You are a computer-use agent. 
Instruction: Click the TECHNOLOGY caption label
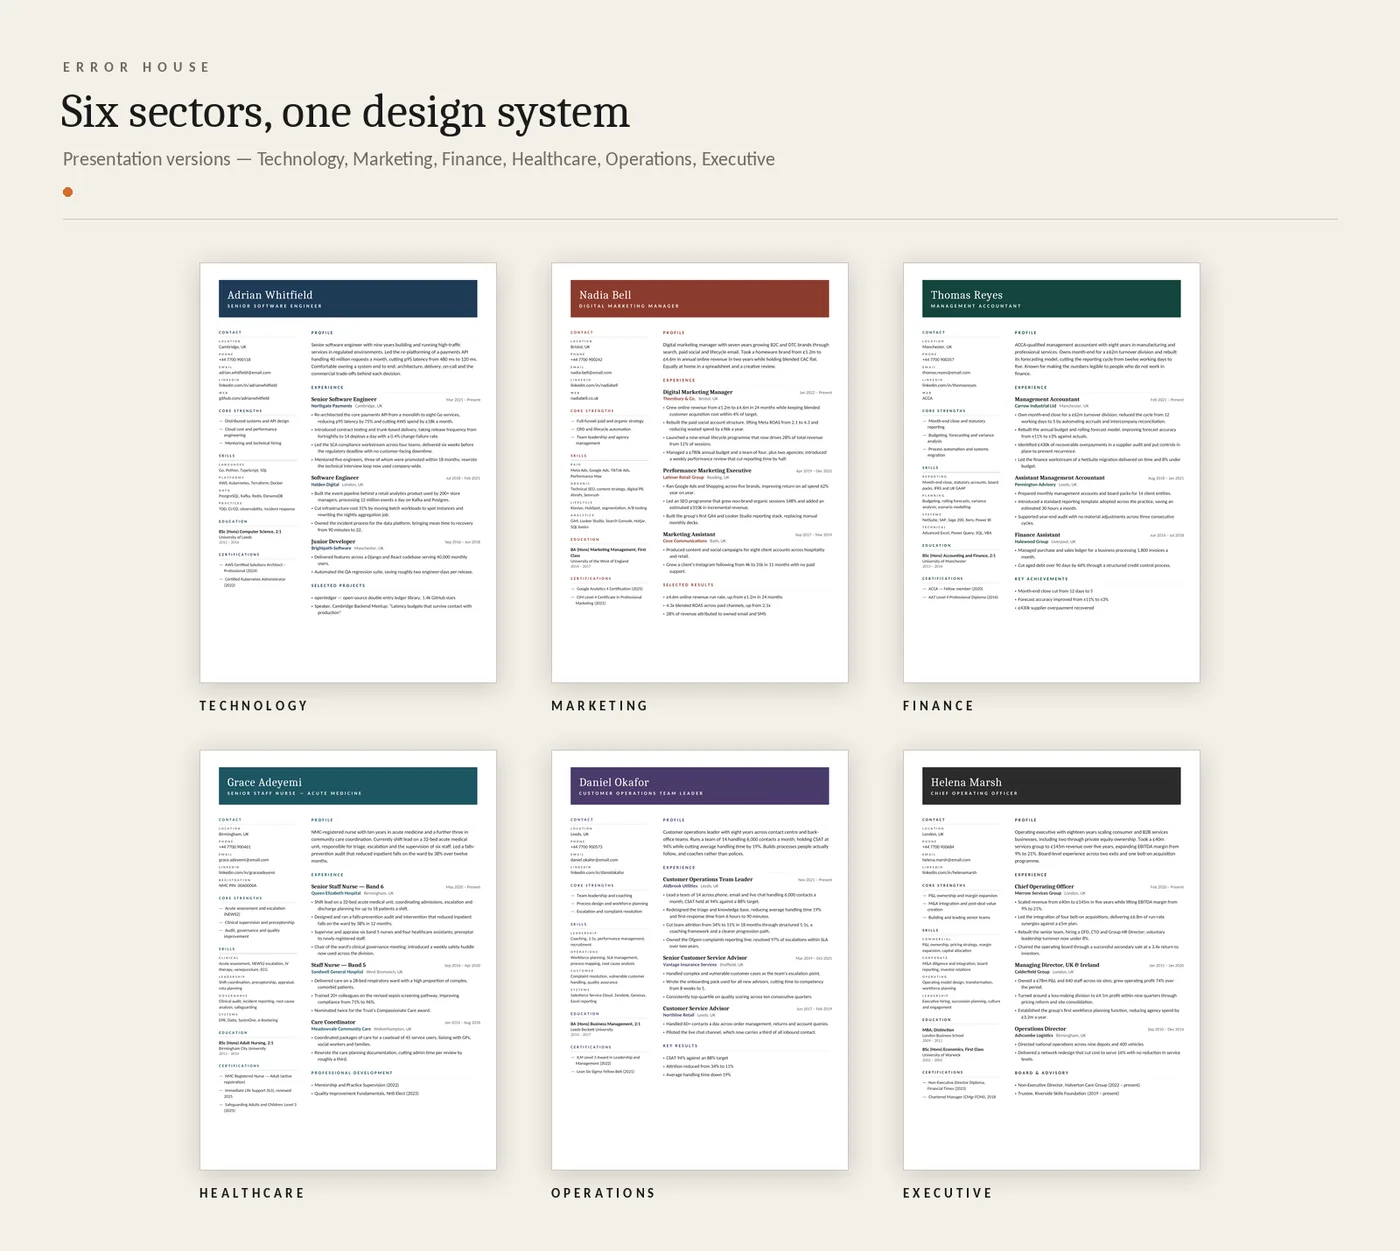(254, 706)
